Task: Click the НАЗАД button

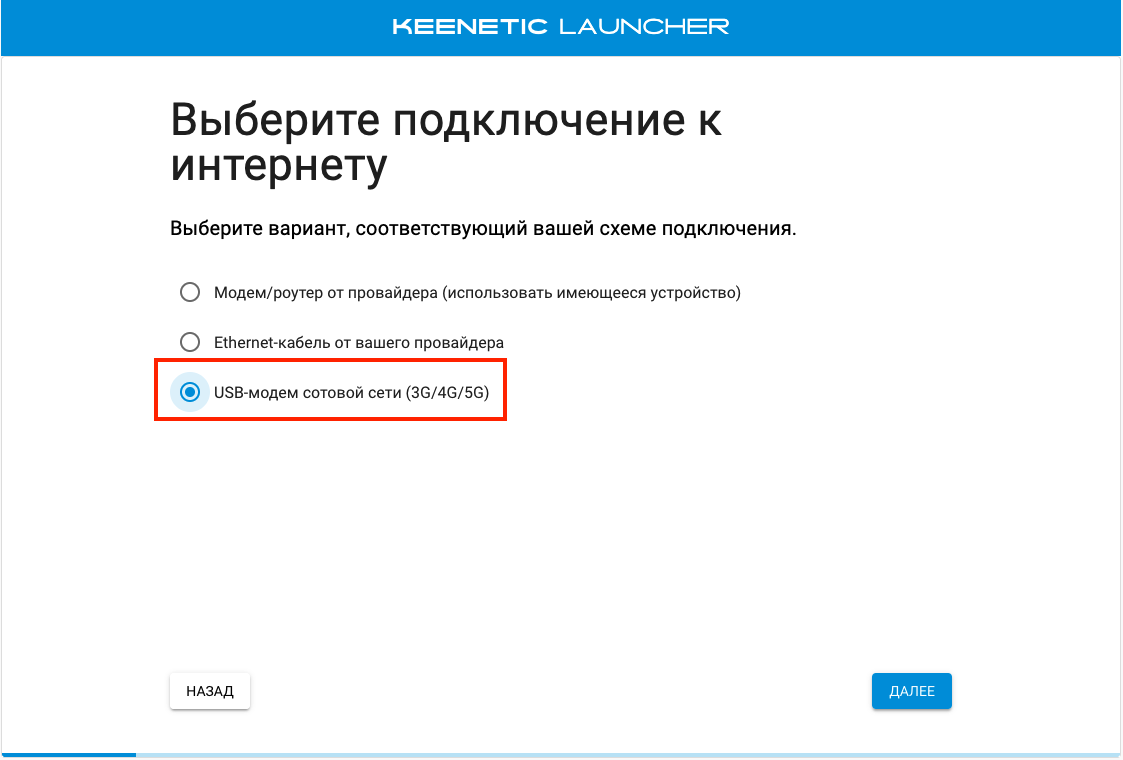Action: (x=210, y=691)
